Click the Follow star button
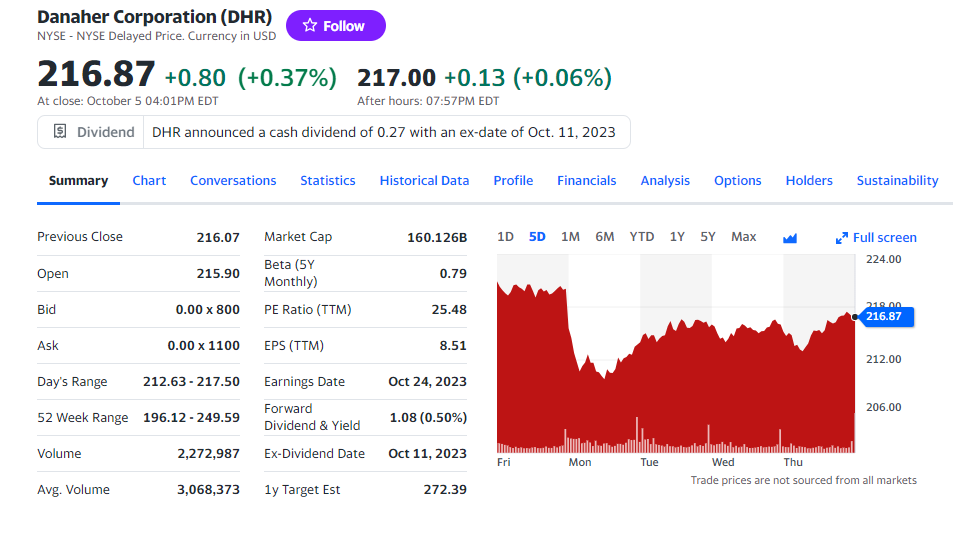 coord(335,26)
